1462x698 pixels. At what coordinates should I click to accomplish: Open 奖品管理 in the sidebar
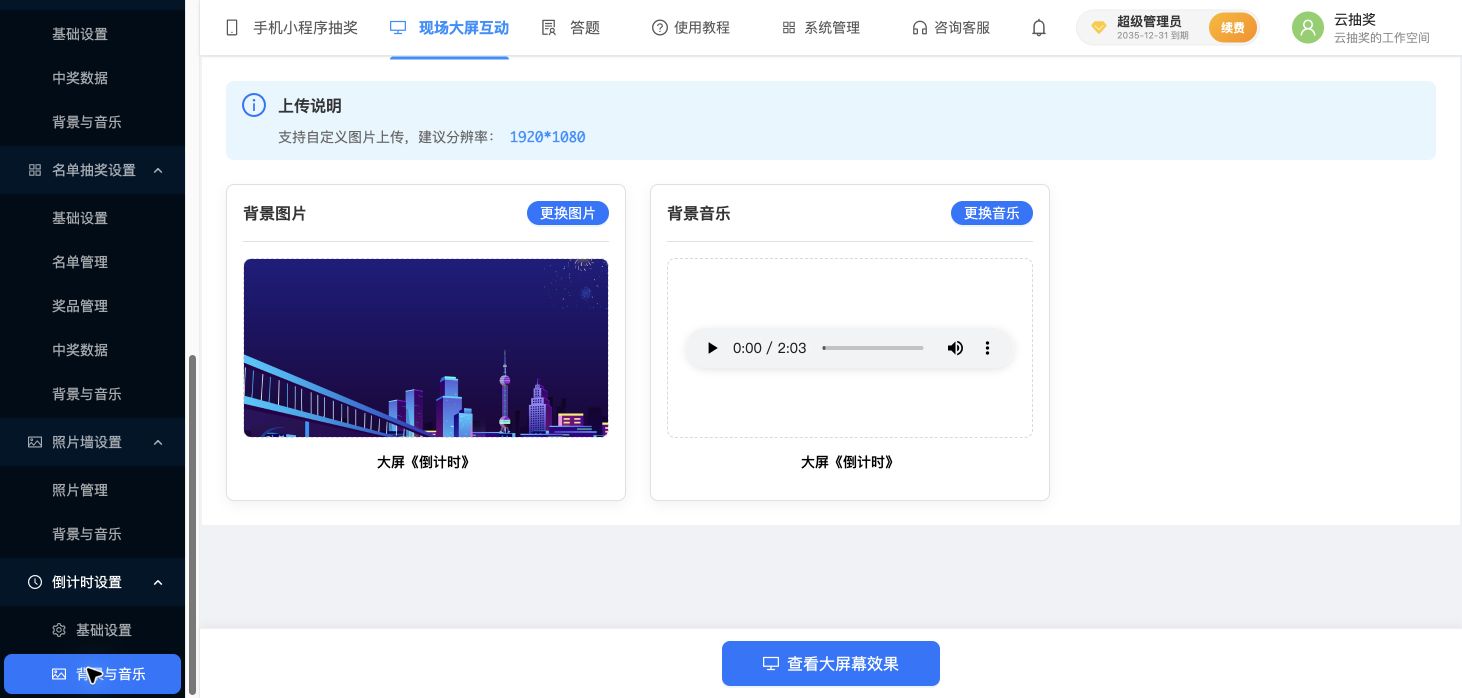(80, 306)
